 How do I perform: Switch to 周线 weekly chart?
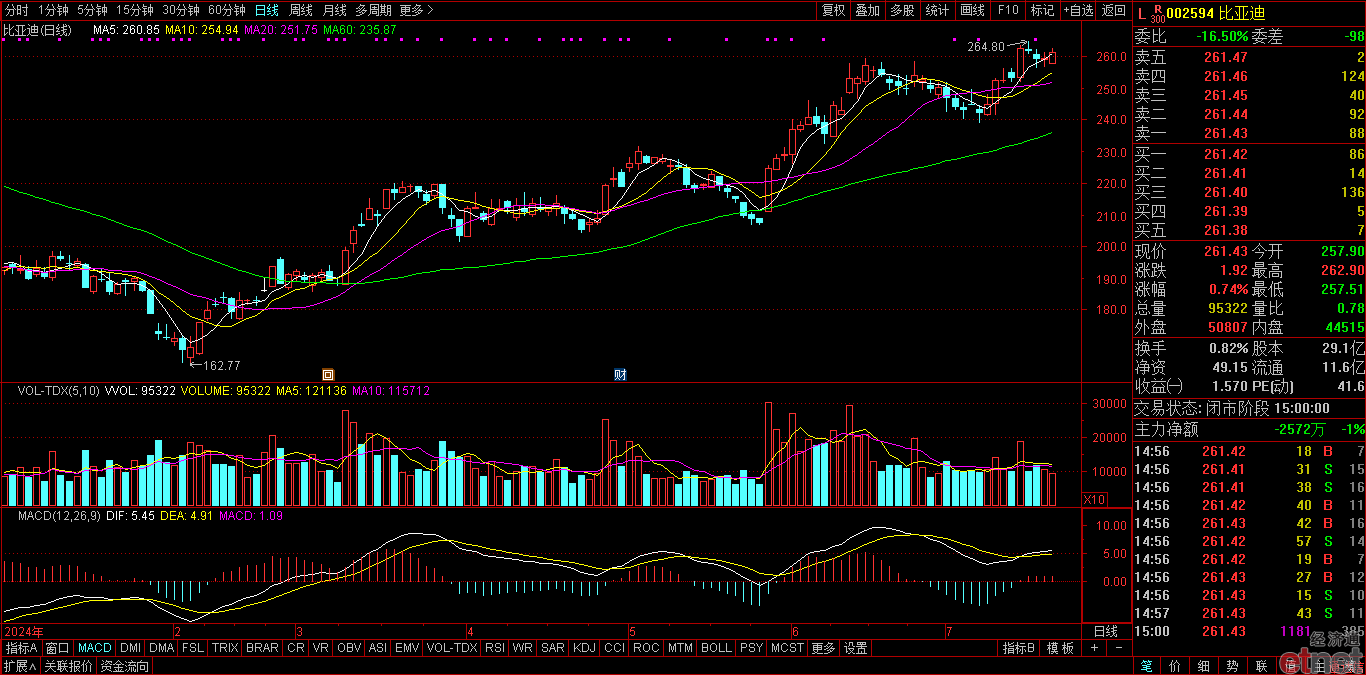pos(301,10)
